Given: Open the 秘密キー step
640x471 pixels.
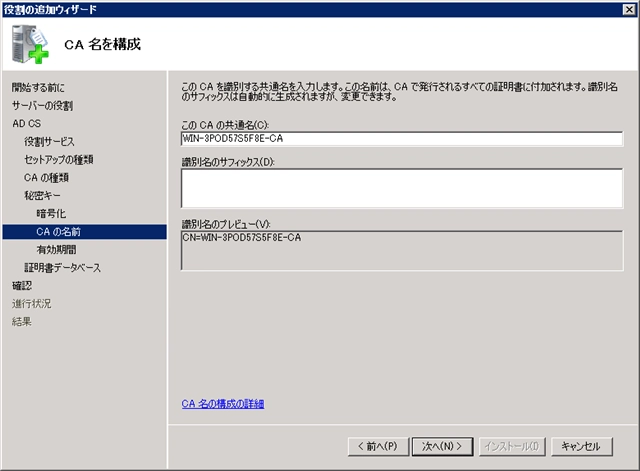Looking at the screenshot, I should [42, 196].
